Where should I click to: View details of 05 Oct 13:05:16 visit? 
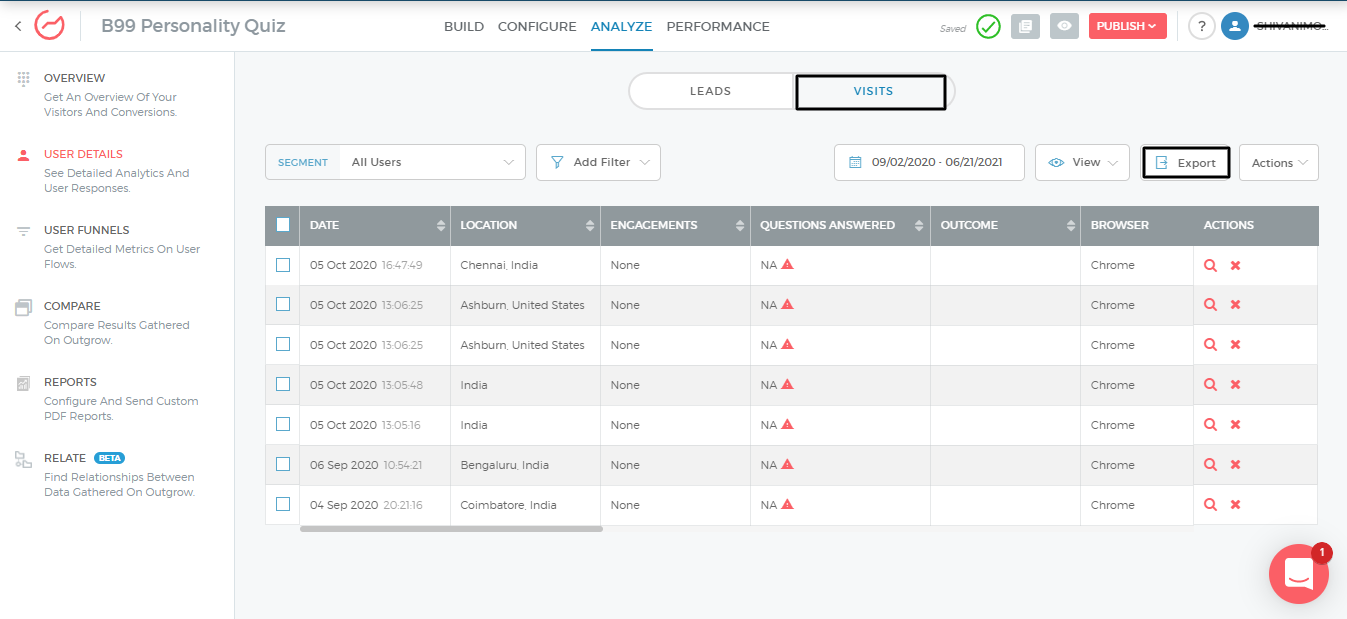[1210, 425]
